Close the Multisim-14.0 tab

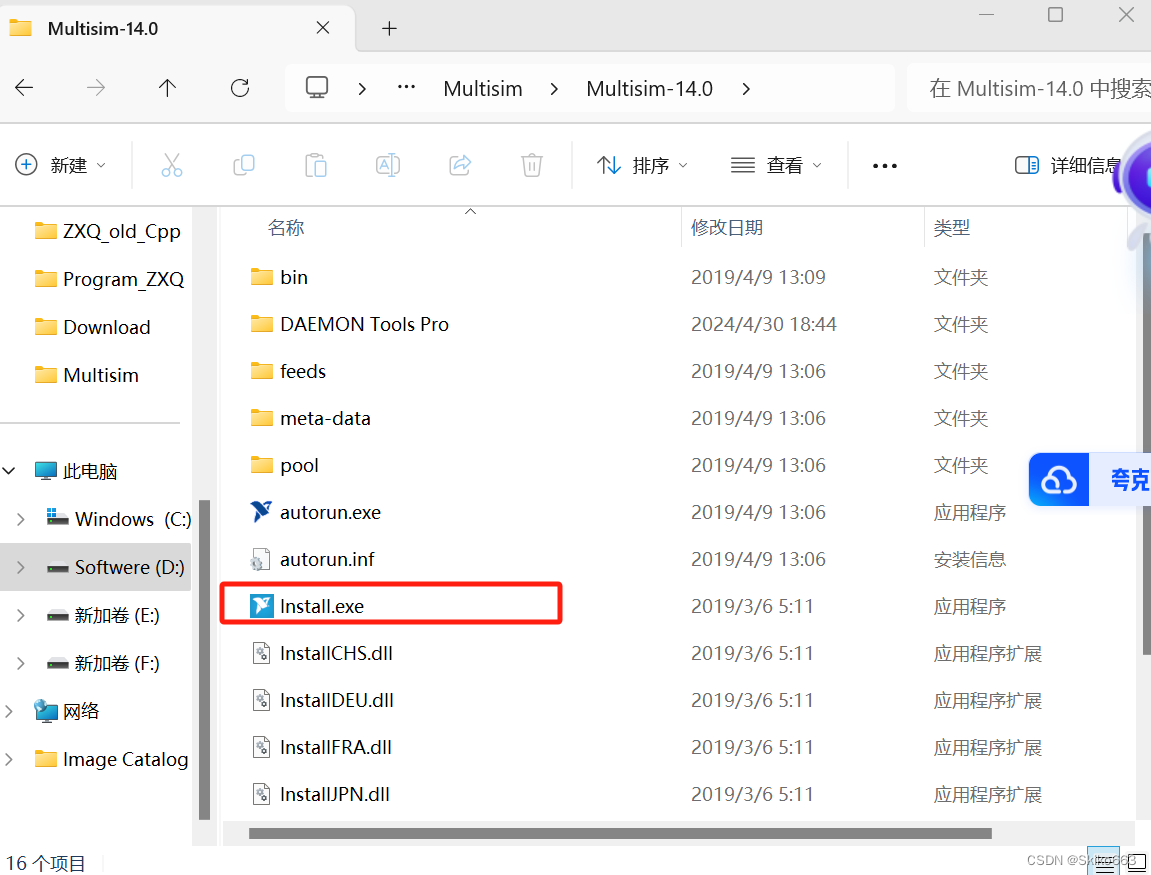[x=322, y=28]
